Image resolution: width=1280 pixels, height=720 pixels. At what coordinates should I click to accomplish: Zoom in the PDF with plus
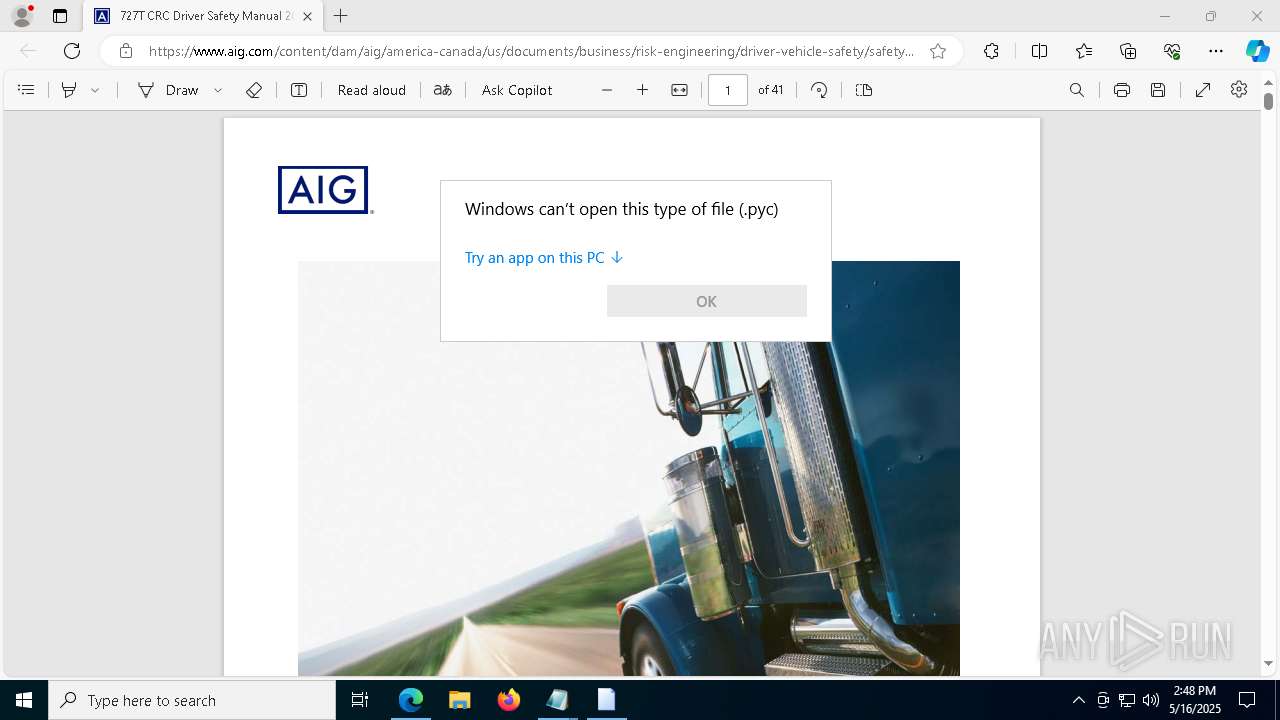point(643,90)
